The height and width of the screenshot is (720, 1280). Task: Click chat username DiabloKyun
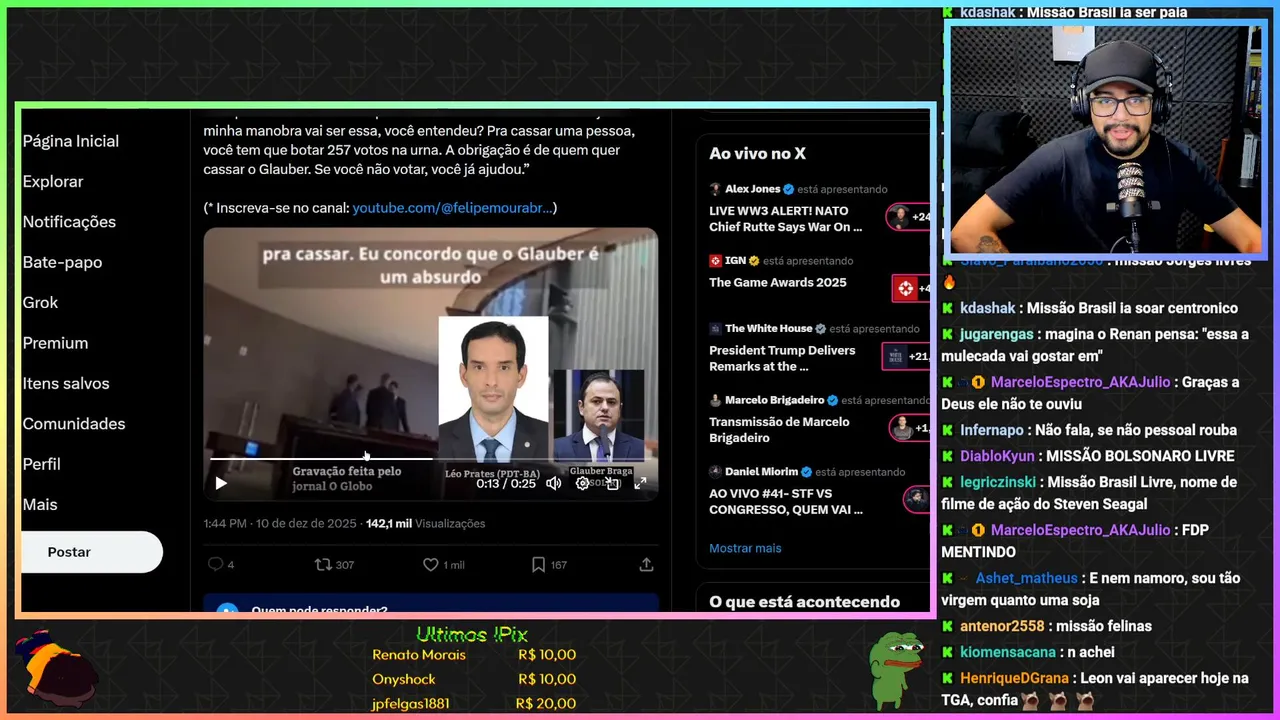997,456
